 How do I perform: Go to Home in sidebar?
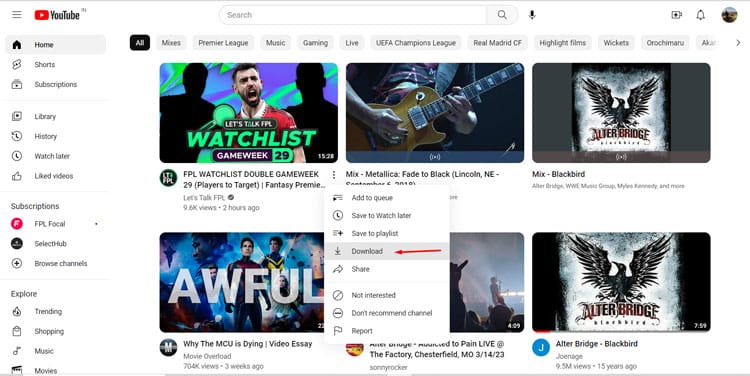click(x=55, y=44)
